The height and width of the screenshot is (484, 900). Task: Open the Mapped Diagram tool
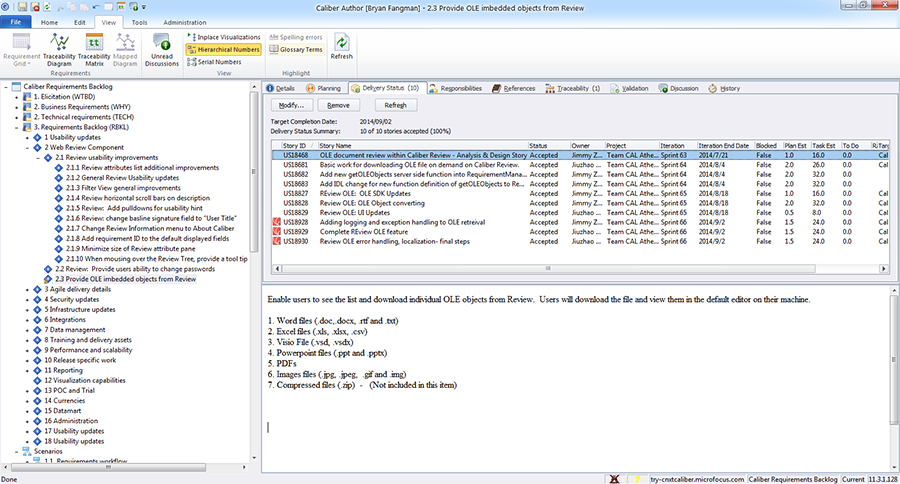(x=125, y=50)
